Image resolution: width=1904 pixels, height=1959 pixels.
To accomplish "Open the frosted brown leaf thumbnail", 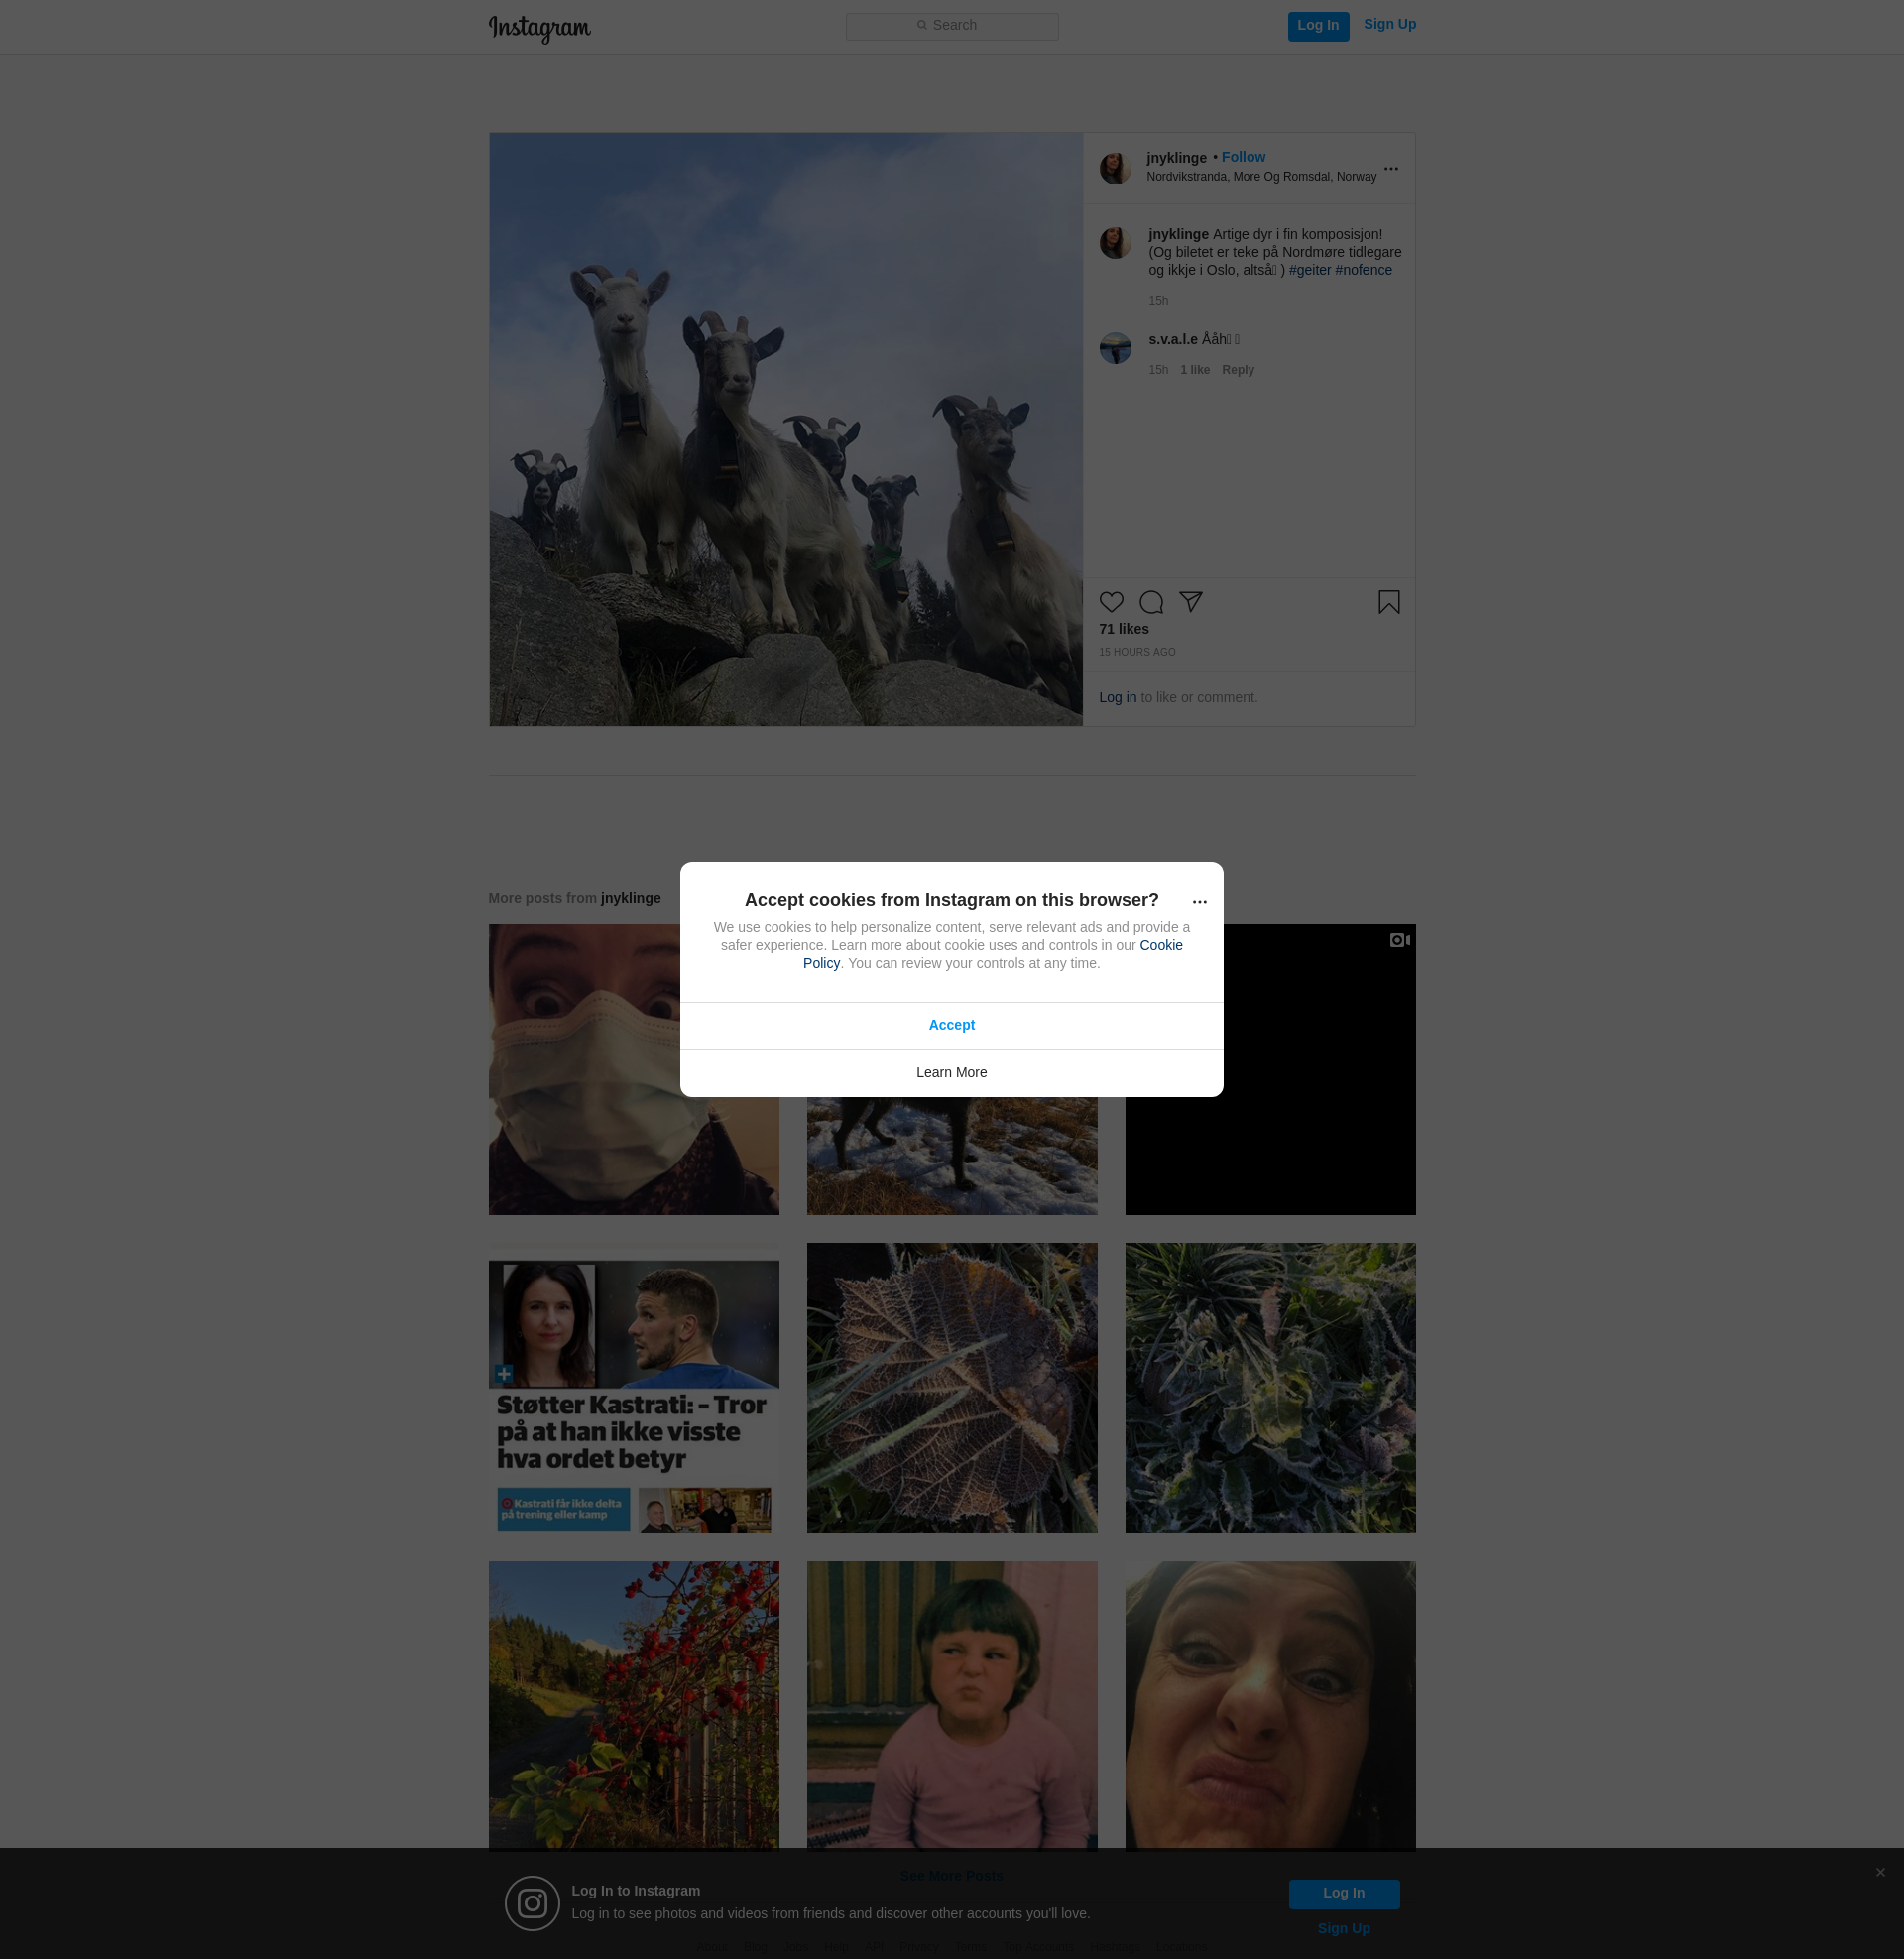I will click(x=951, y=1388).
